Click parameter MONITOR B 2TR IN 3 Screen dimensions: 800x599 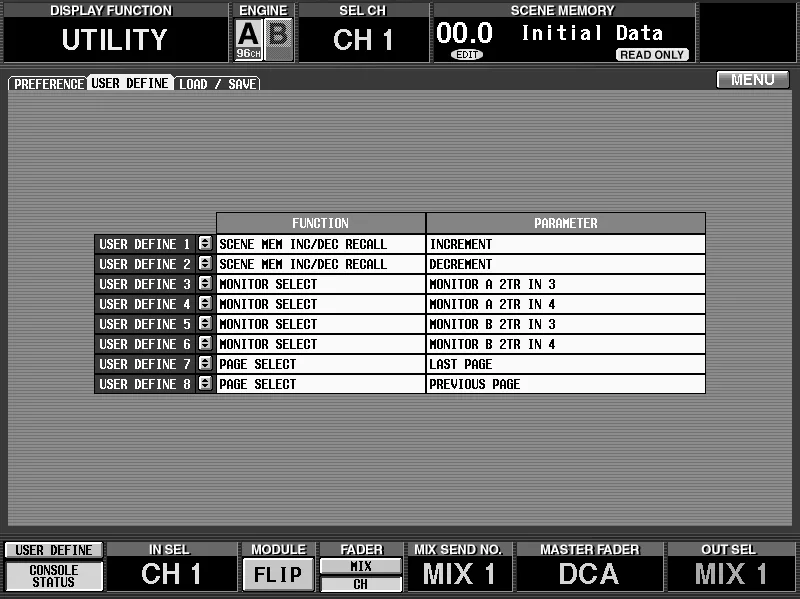(566, 324)
